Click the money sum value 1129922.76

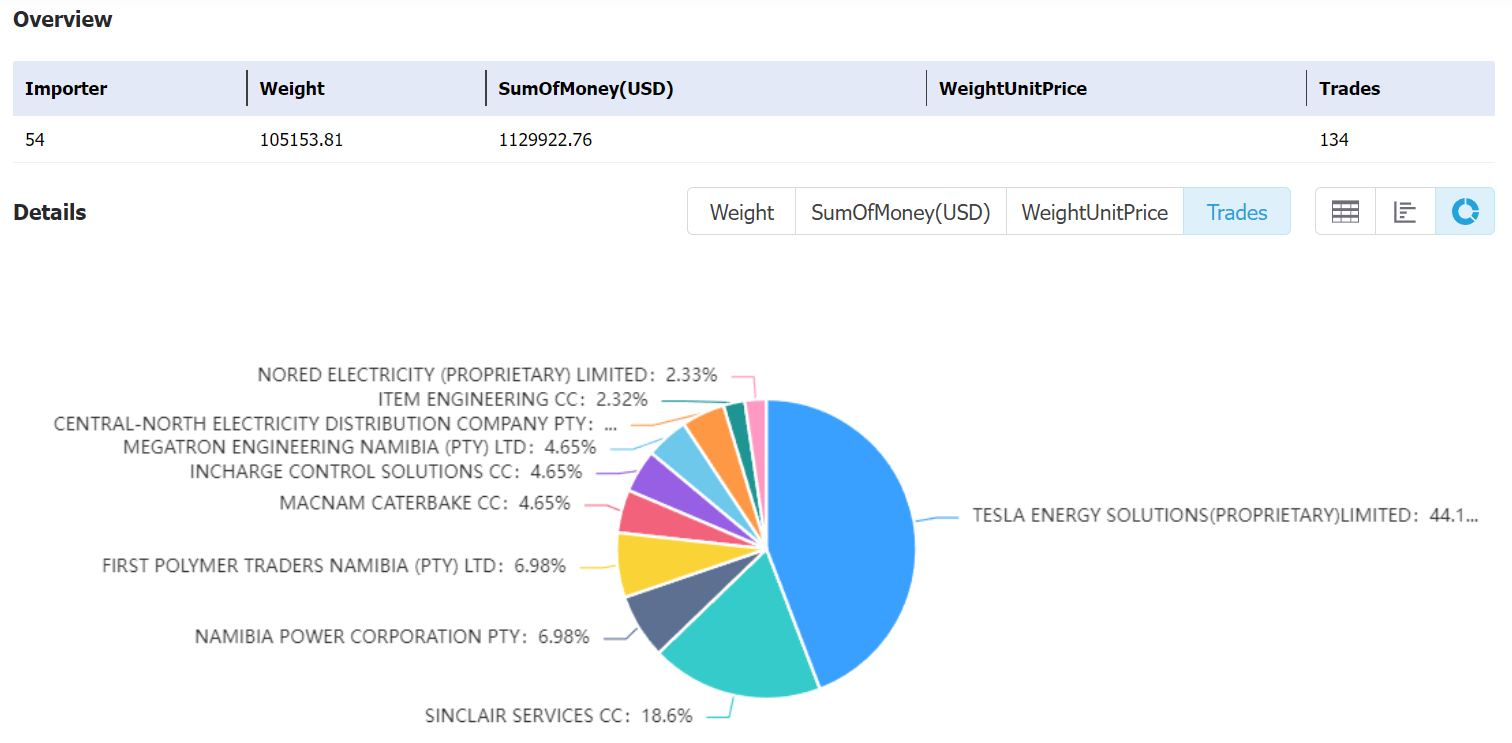(x=545, y=140)
